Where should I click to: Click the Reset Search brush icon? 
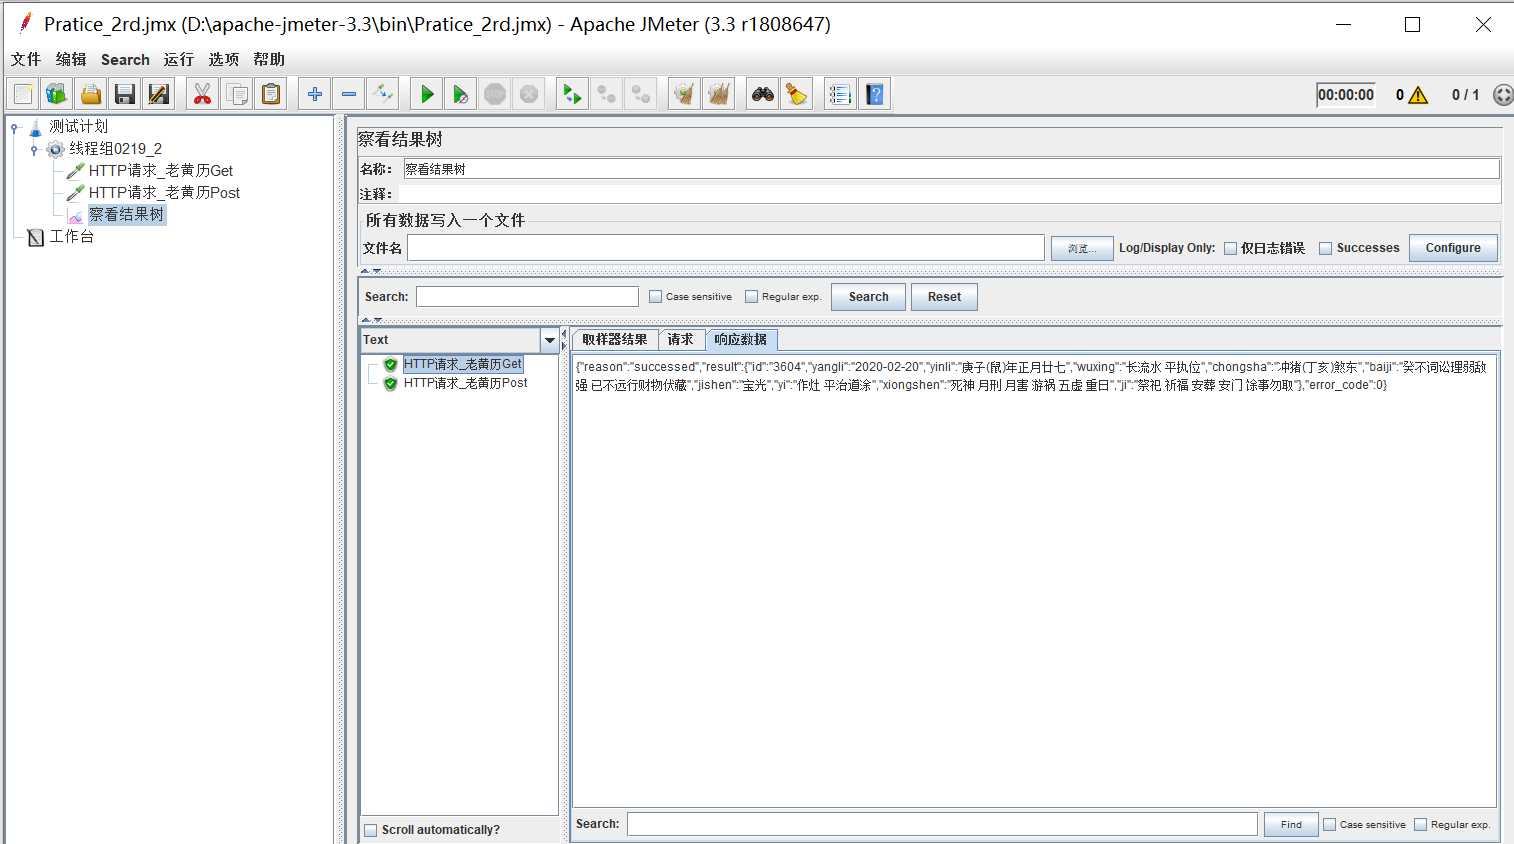797,94
